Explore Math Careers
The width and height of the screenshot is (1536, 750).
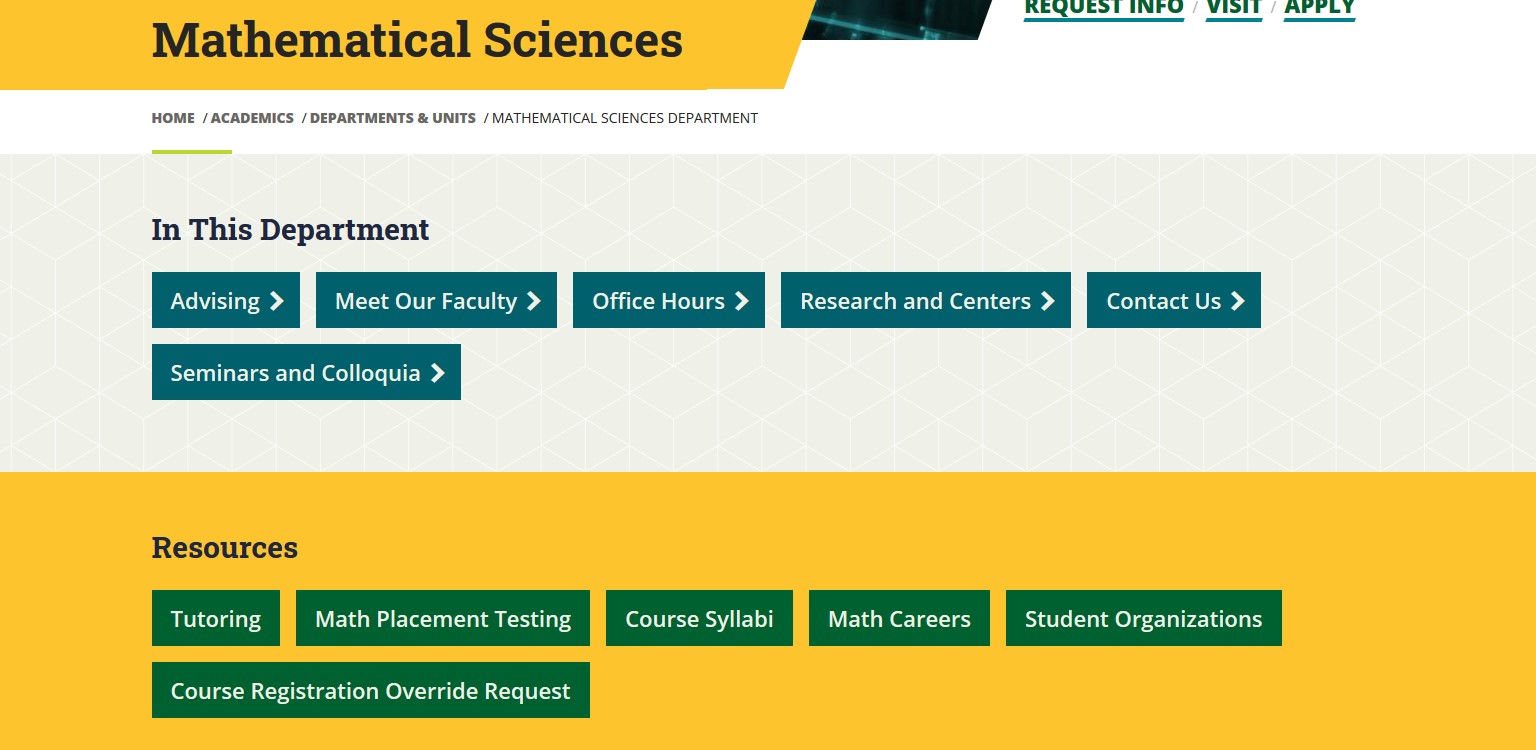(x=899, y=619)
